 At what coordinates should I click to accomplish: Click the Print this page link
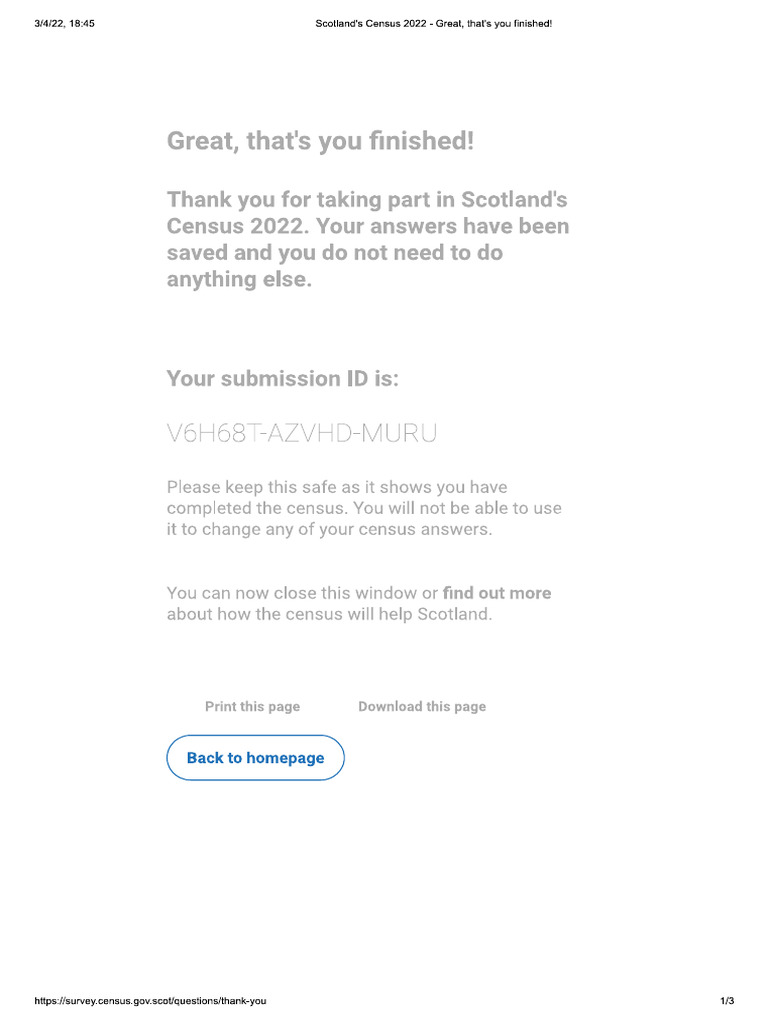[252, 706]
